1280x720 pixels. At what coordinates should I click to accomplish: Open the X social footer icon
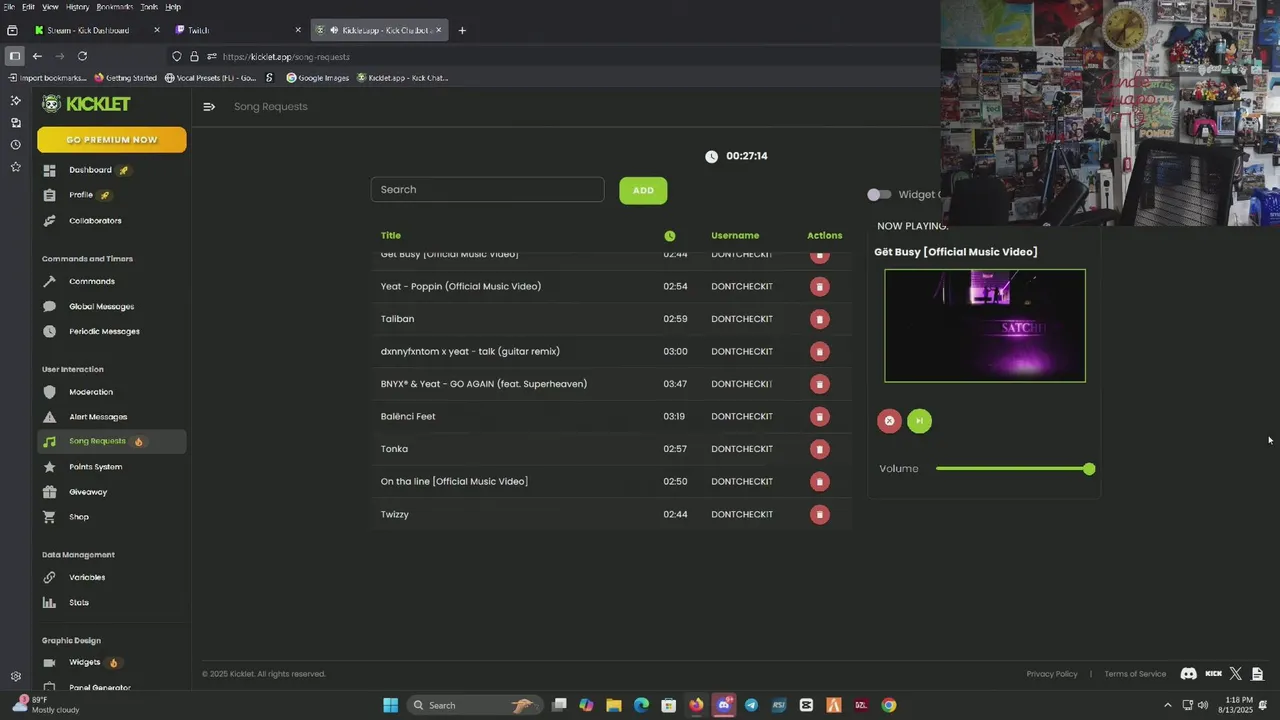click(x=1235, y=674)
